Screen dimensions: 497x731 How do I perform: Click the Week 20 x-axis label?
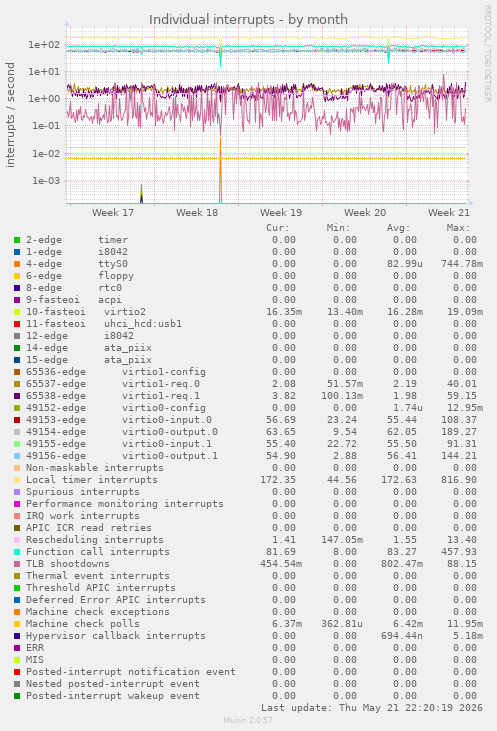(365, 213)
